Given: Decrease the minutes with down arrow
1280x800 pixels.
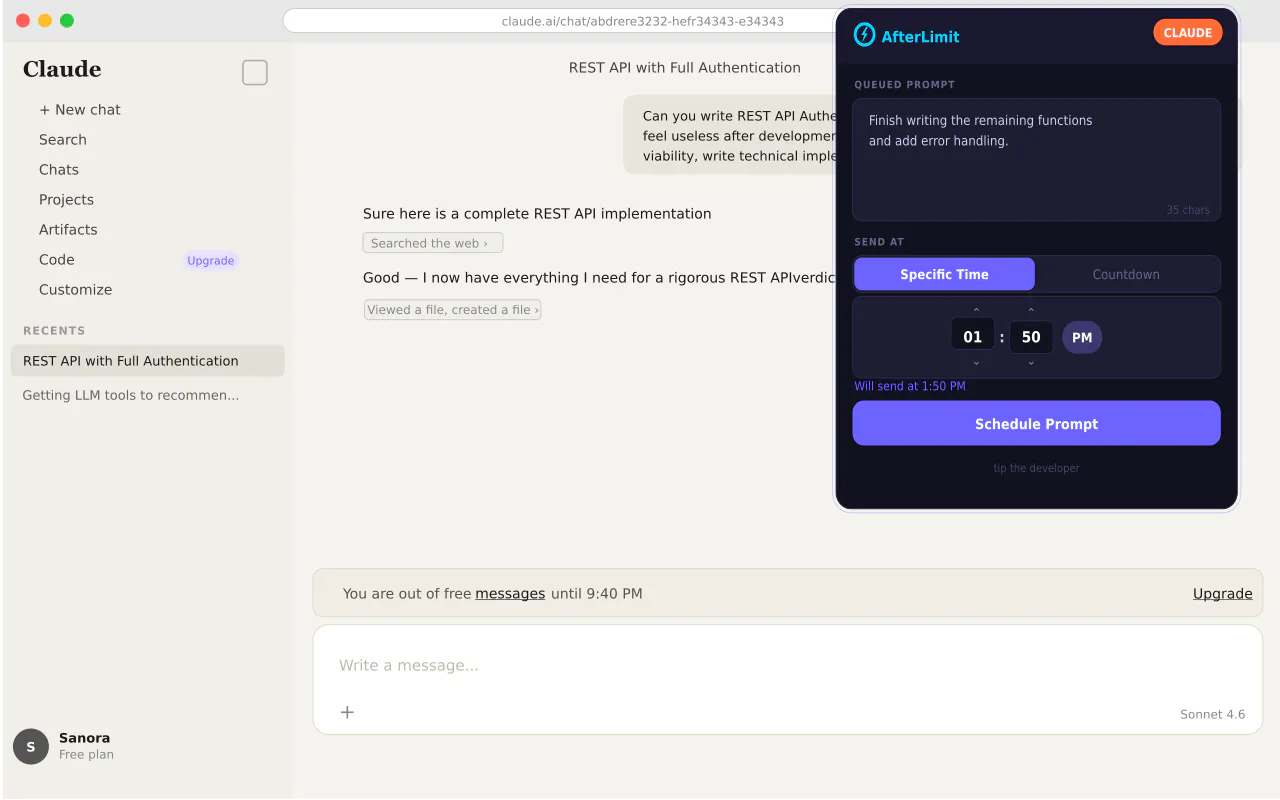Looking at the screenshot, I should (x=1031, y=363).
